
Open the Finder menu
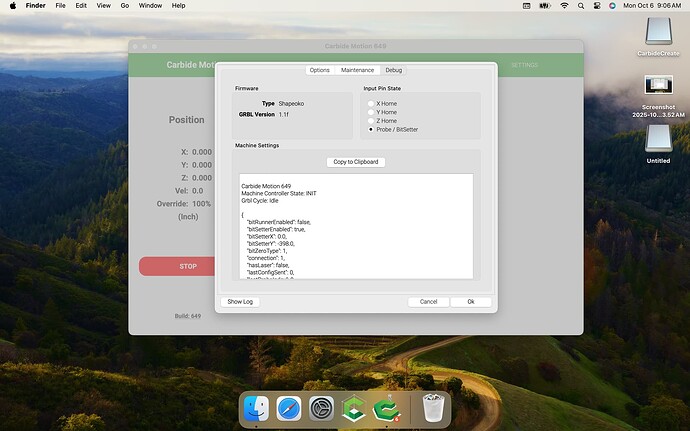point(36,6)
